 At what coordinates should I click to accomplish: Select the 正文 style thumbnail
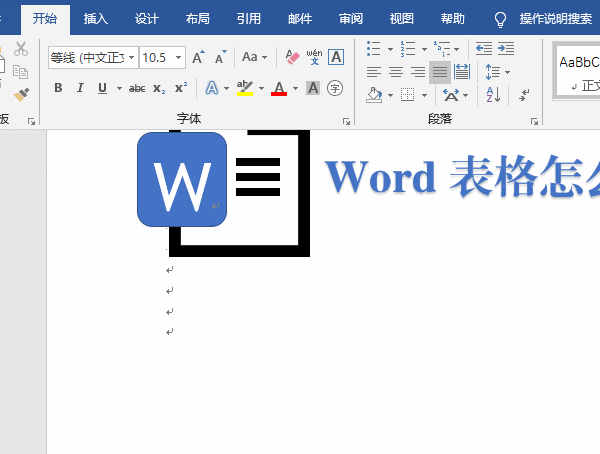pos(578,71)
